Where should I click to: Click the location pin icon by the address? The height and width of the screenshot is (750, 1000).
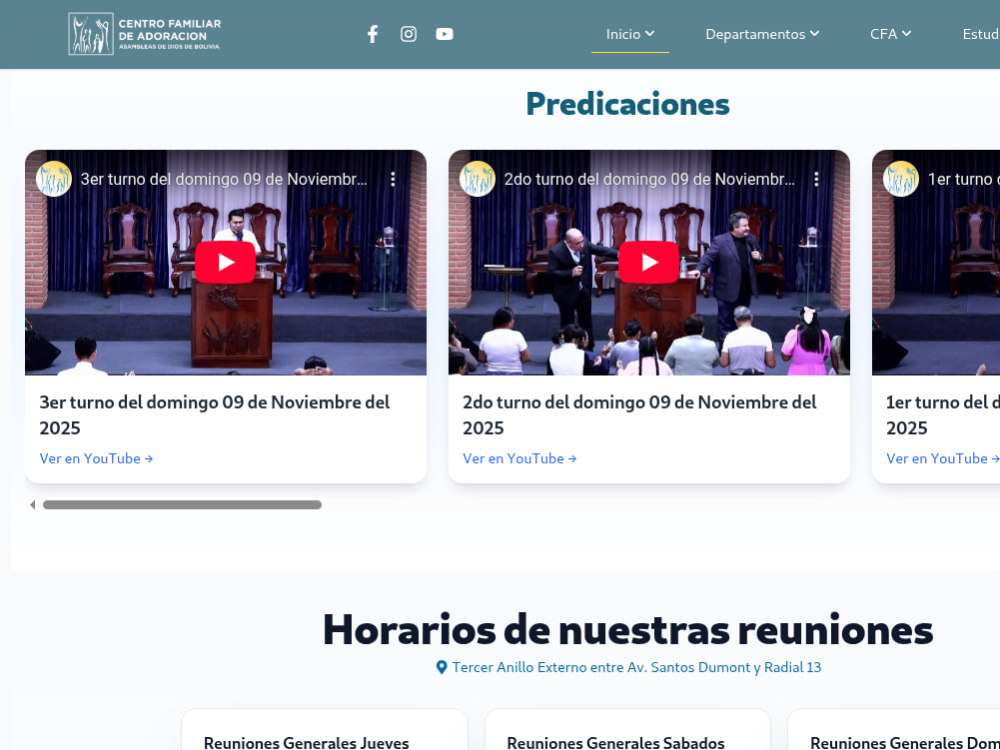(x=441, y=667)
